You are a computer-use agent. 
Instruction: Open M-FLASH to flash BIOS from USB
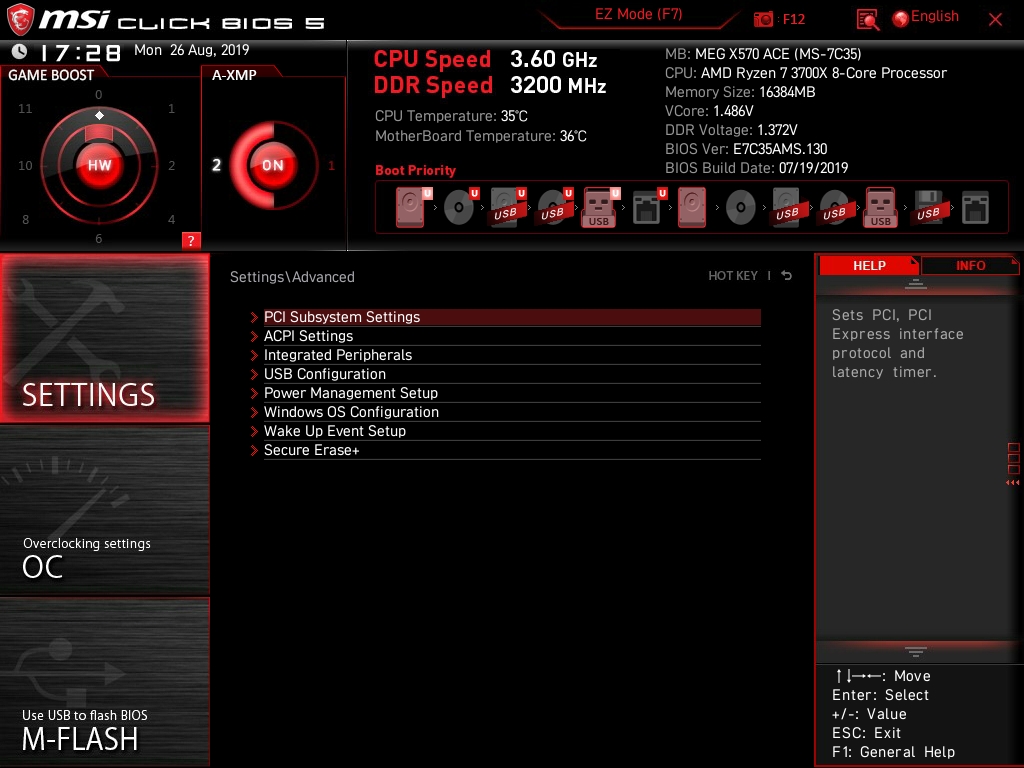coord(104,682)
